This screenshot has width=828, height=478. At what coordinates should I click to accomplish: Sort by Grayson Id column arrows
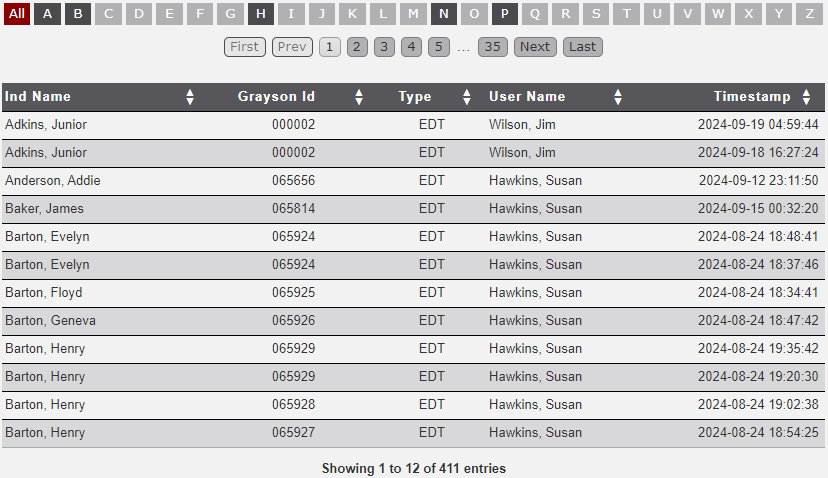coord(359,97)
